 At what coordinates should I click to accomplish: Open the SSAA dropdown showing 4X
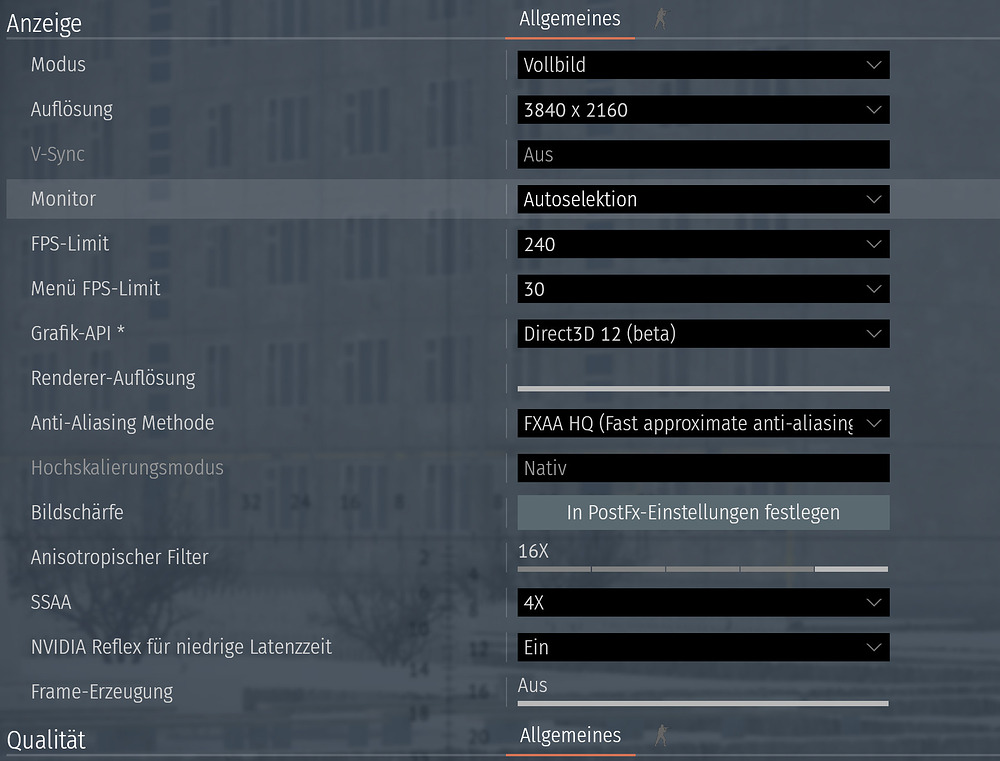click(x=703, y=602)
